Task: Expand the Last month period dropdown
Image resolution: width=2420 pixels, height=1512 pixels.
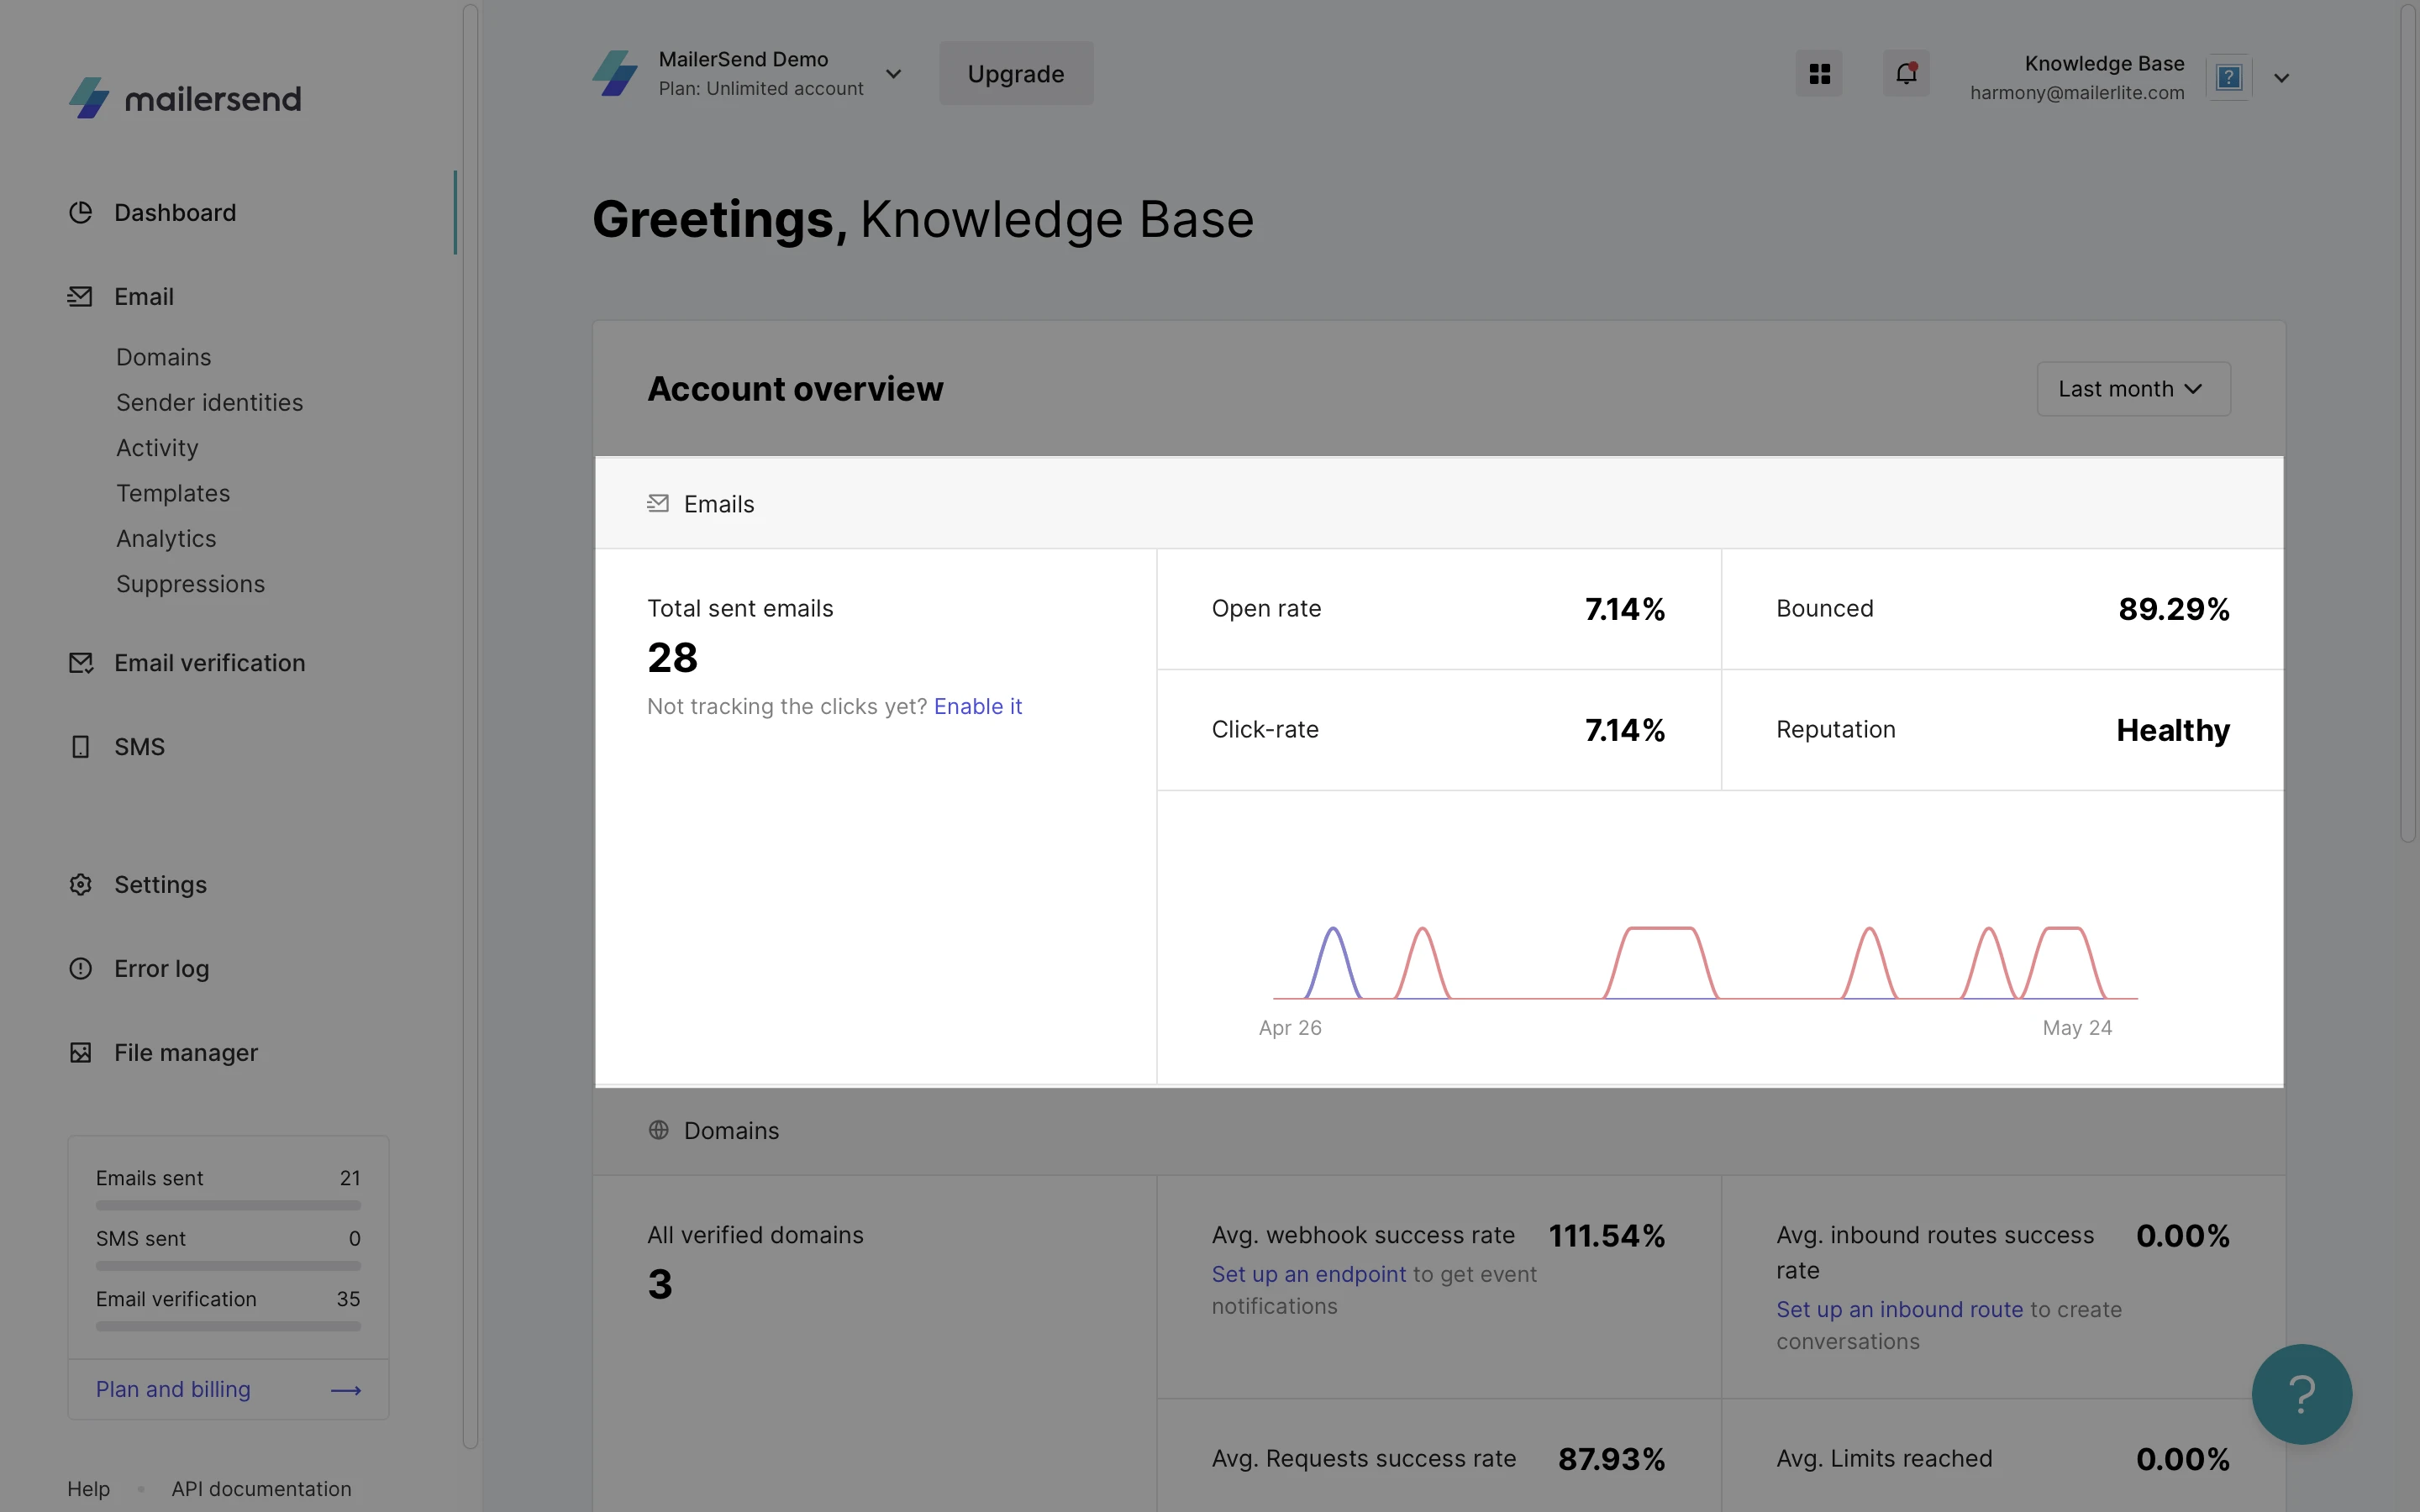Action: (2133, 389)
